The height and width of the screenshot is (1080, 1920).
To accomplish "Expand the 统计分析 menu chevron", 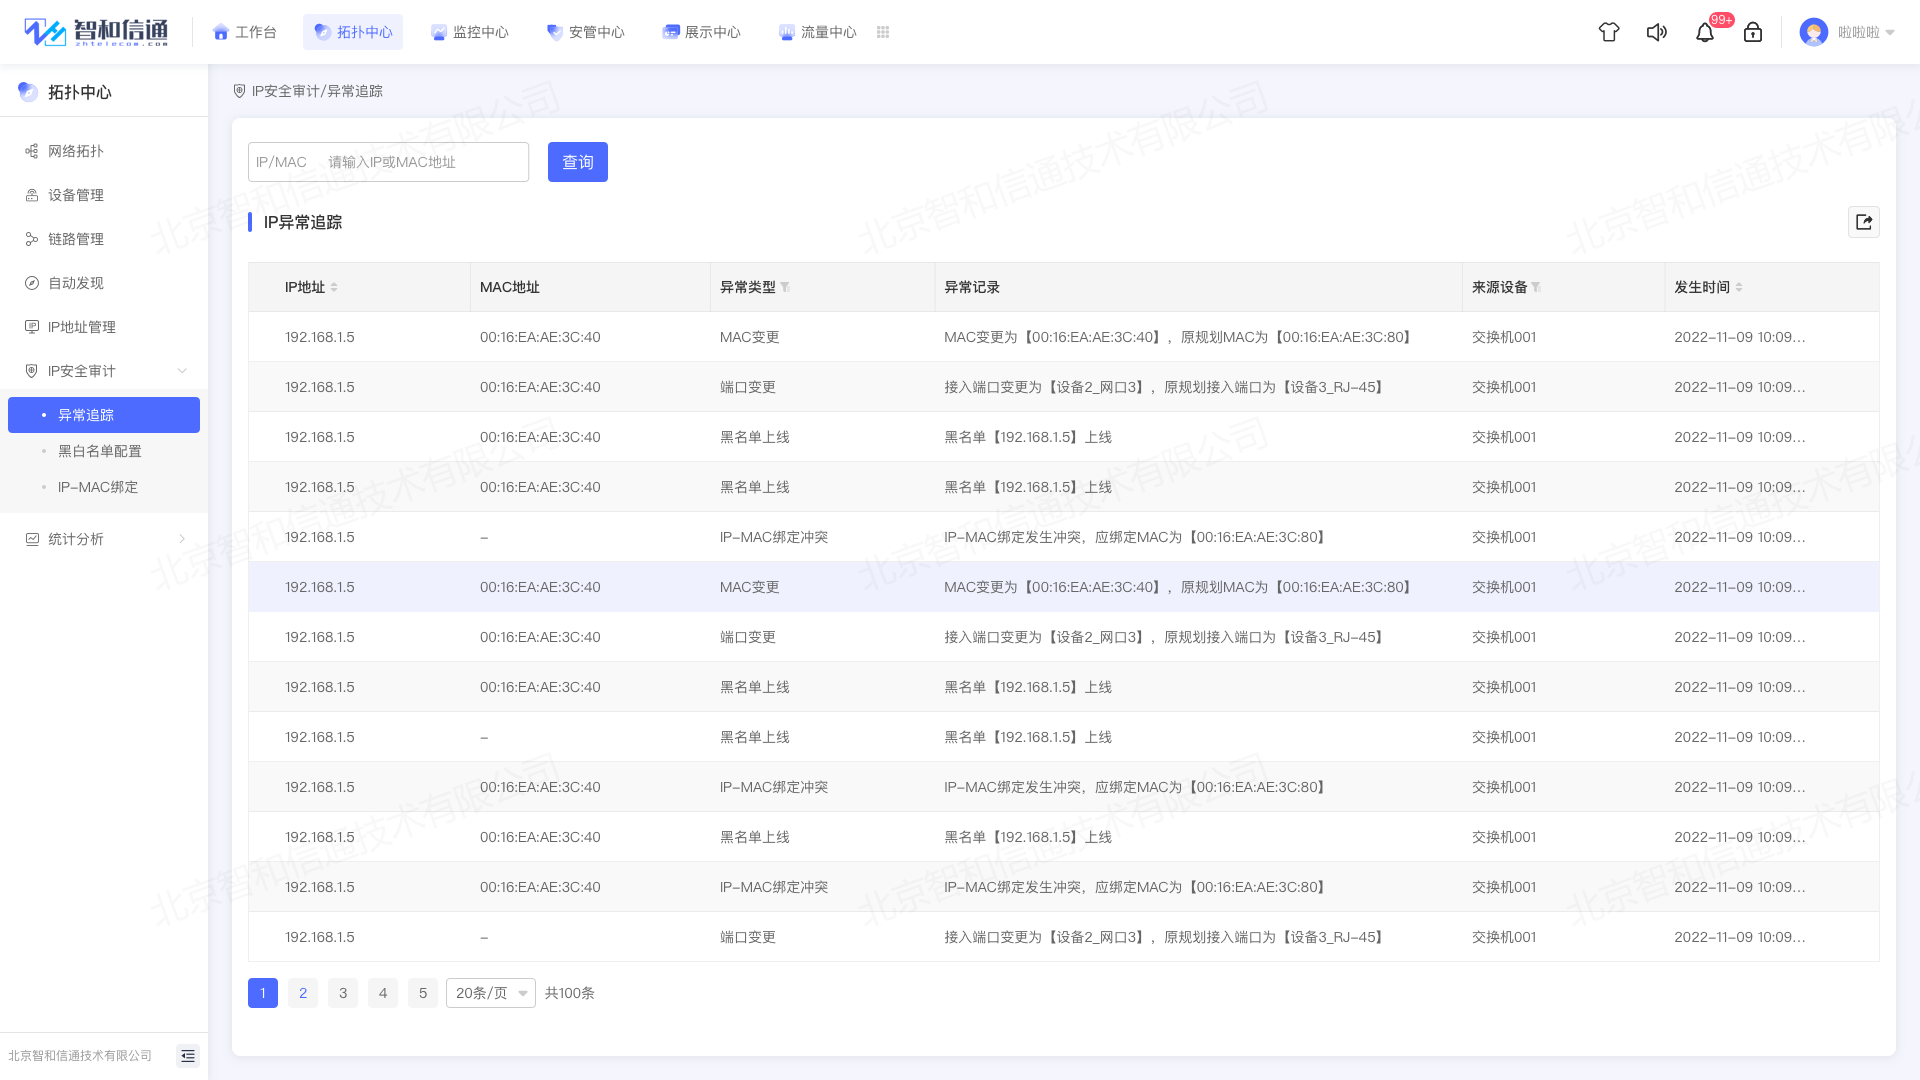I will (x=182, y=539).
